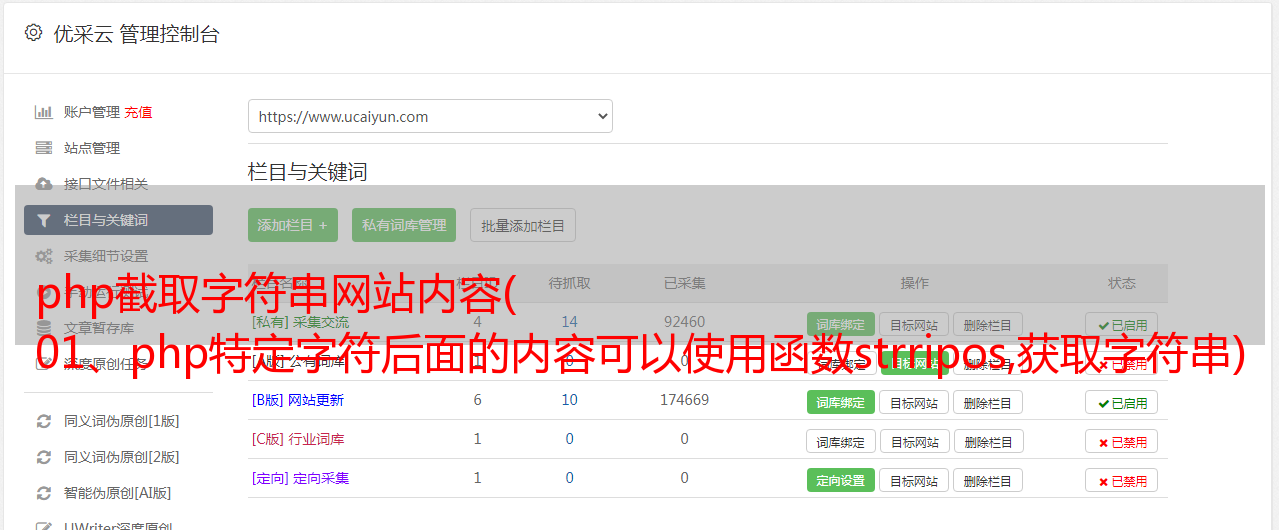Image resolution: width=1279 pixels, height=530 pixels.
Task: Click 目标网站 in the 行业词库 row
Action: tap(914, 442)
